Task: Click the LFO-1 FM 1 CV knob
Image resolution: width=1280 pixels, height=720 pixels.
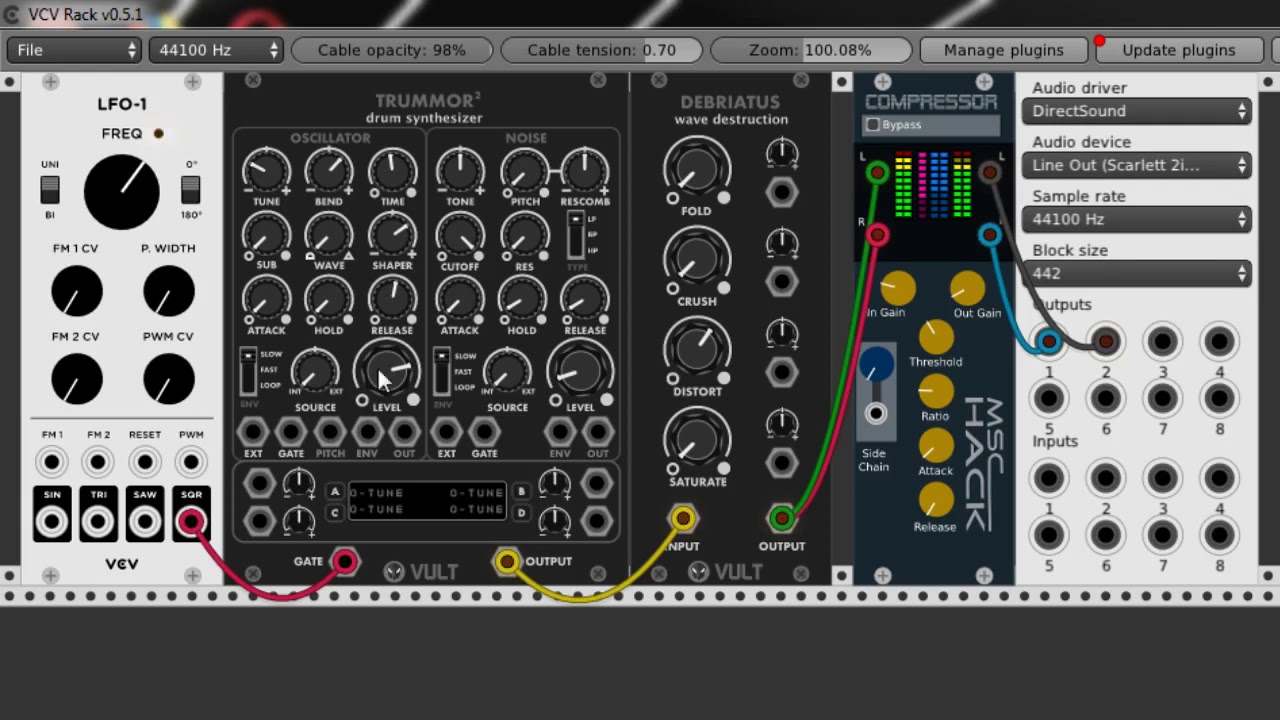Action: 77,292
